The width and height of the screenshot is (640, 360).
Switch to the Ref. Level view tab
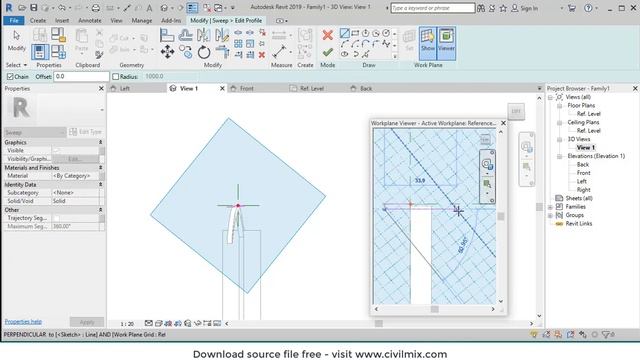point(311,88)
